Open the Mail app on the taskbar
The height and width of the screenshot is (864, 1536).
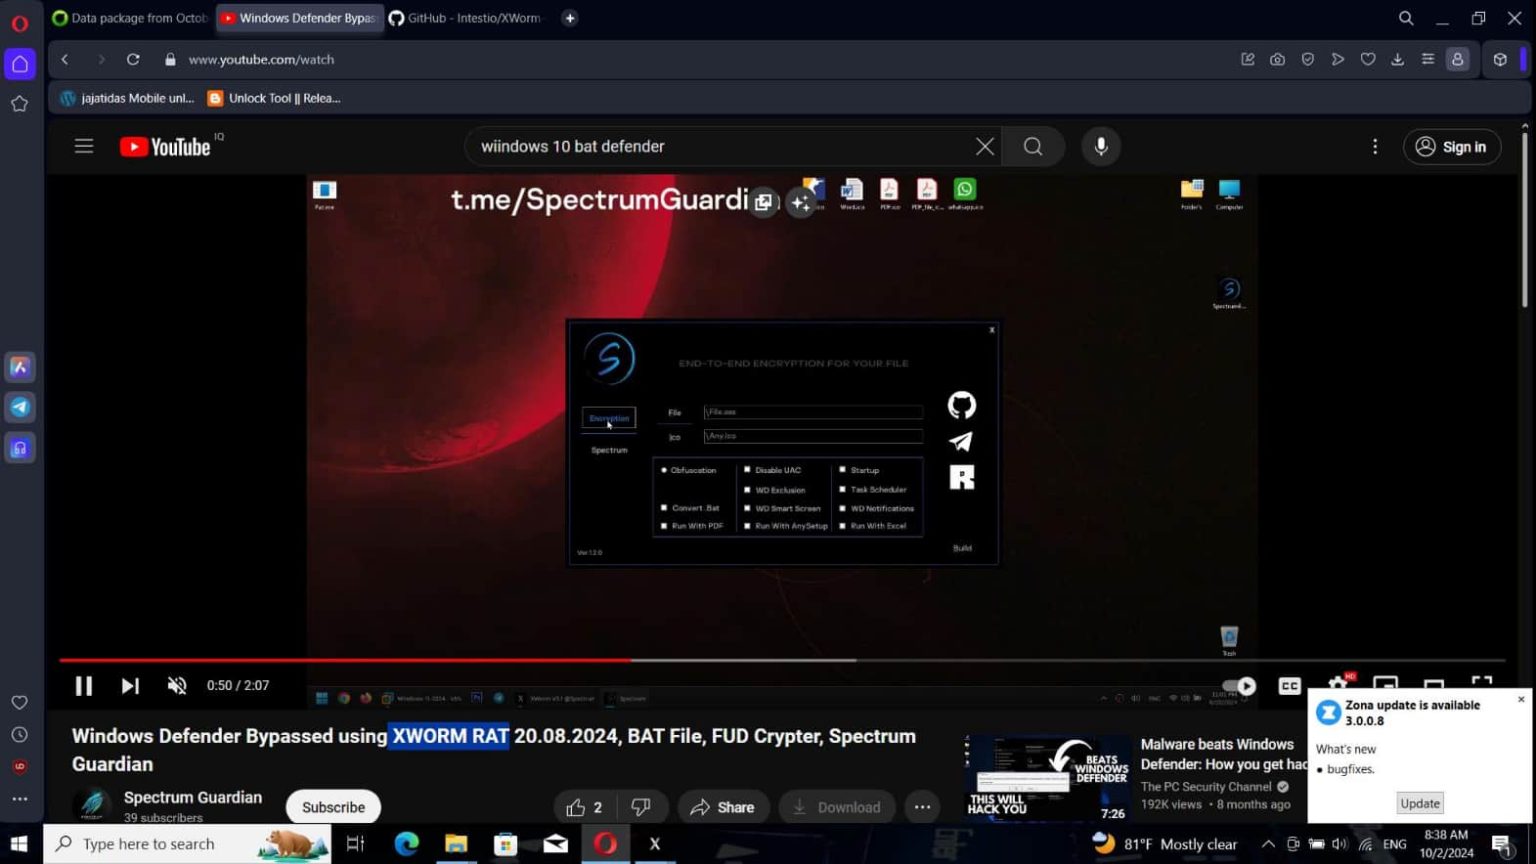[556, 844]
